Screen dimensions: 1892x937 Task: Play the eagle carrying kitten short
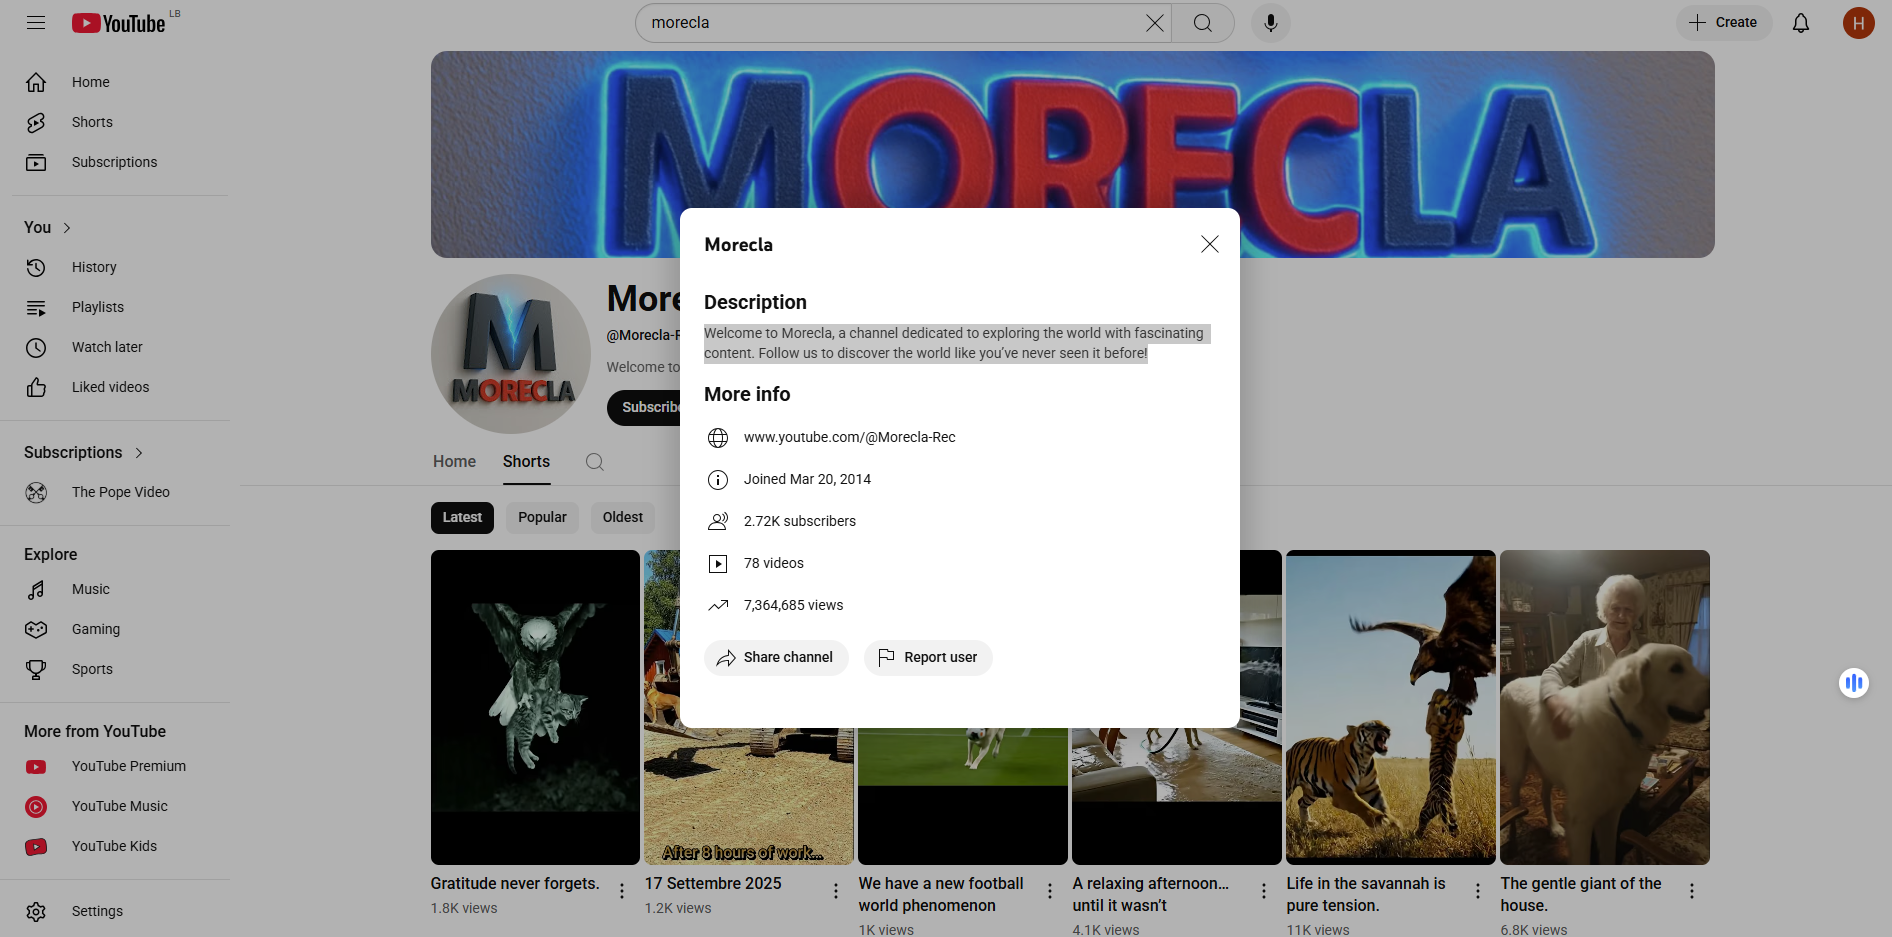pos(535,707)
